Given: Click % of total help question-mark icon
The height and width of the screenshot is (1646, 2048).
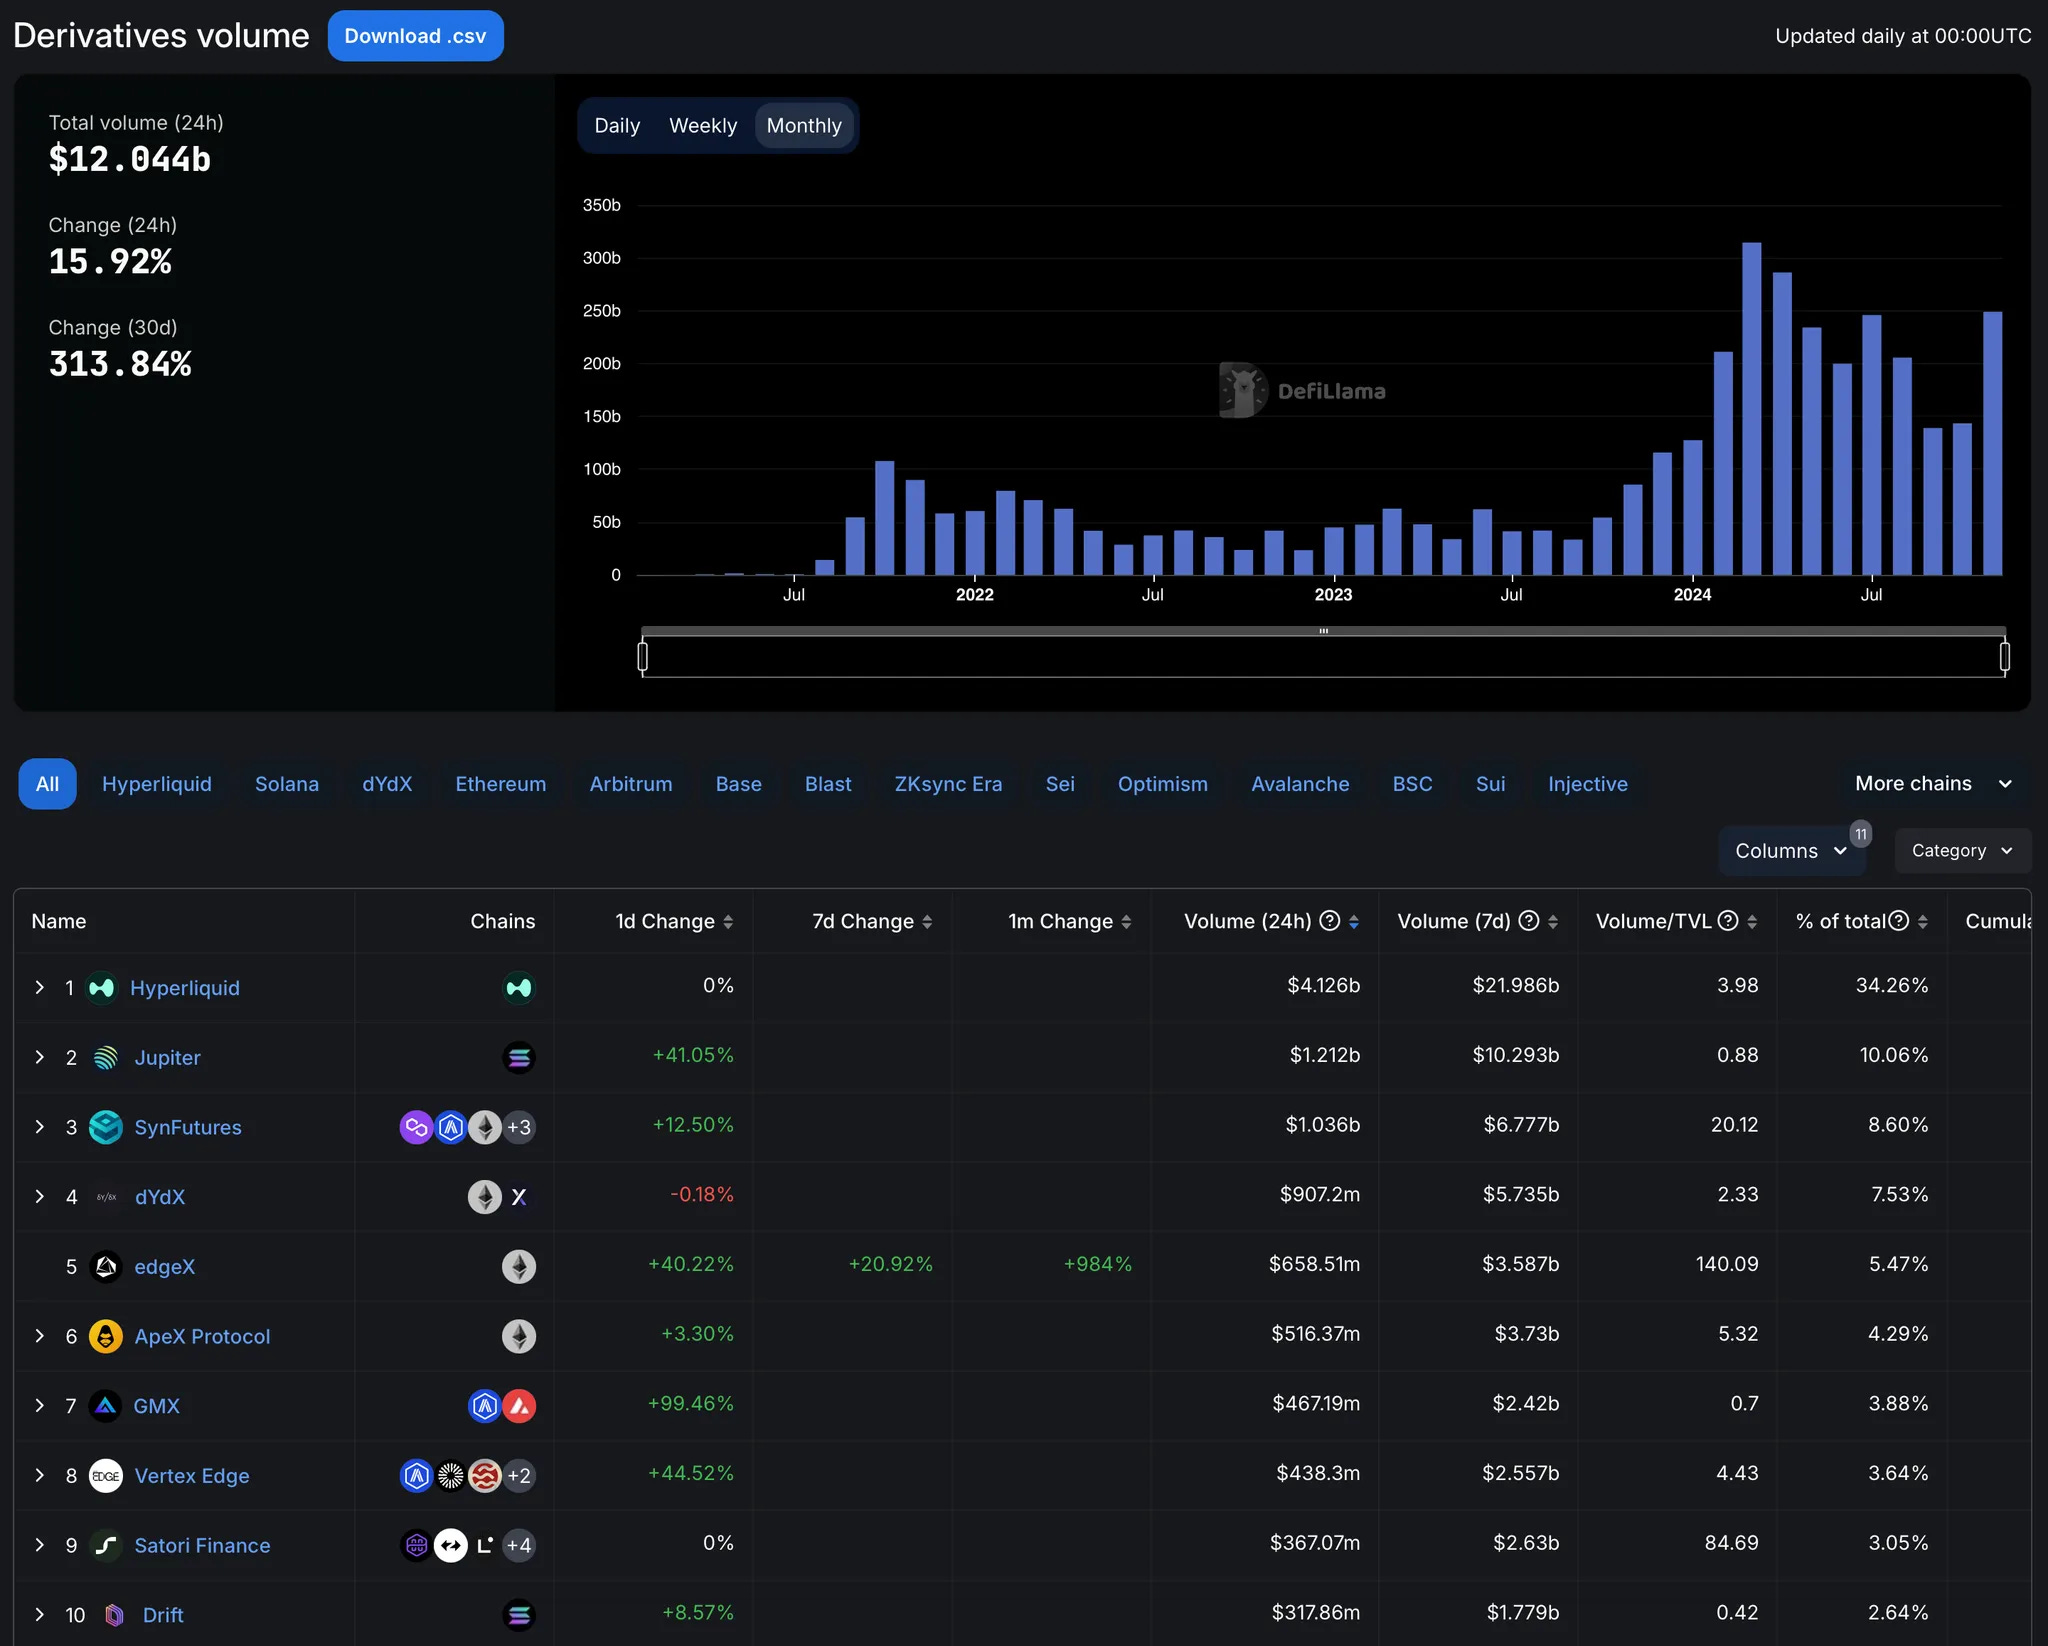Looking at the screenshot, I should (1899, 921).
